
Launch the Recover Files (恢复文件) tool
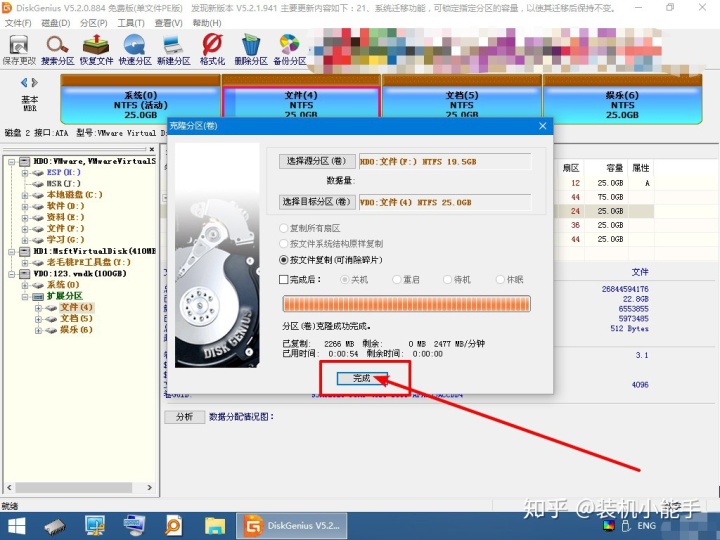(96, 50)
